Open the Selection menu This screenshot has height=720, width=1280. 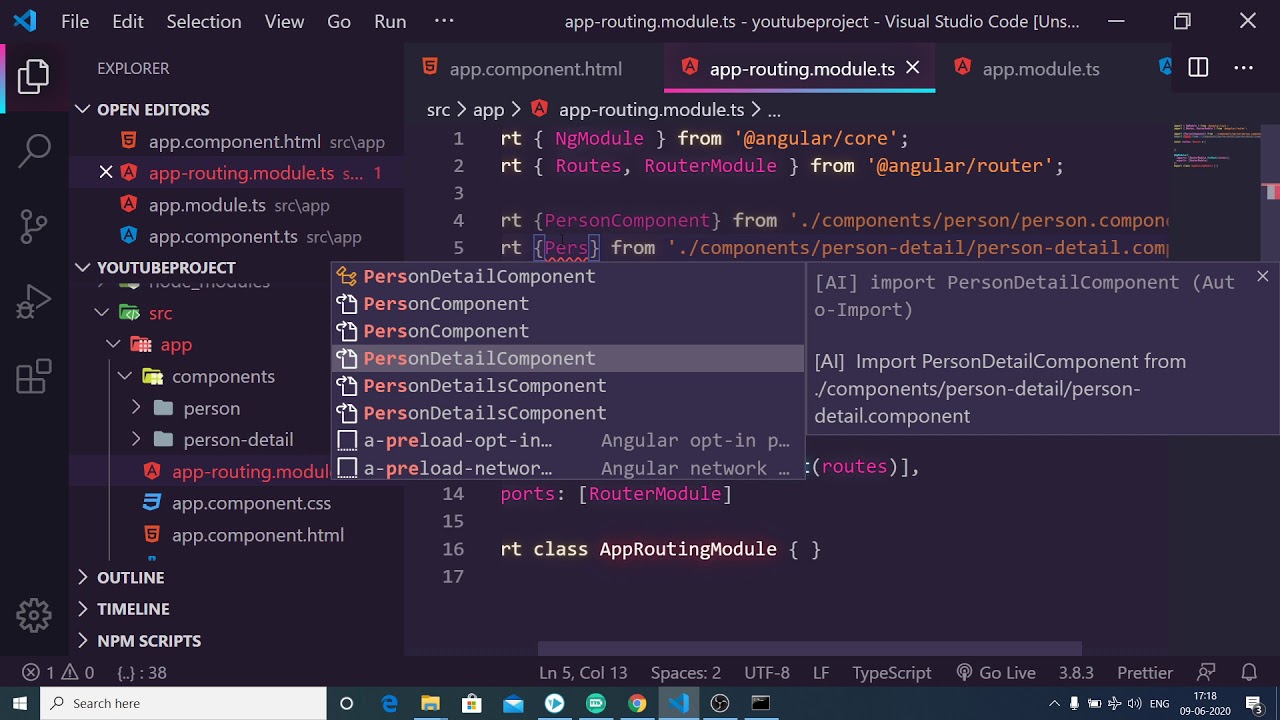tap(204, 21)
